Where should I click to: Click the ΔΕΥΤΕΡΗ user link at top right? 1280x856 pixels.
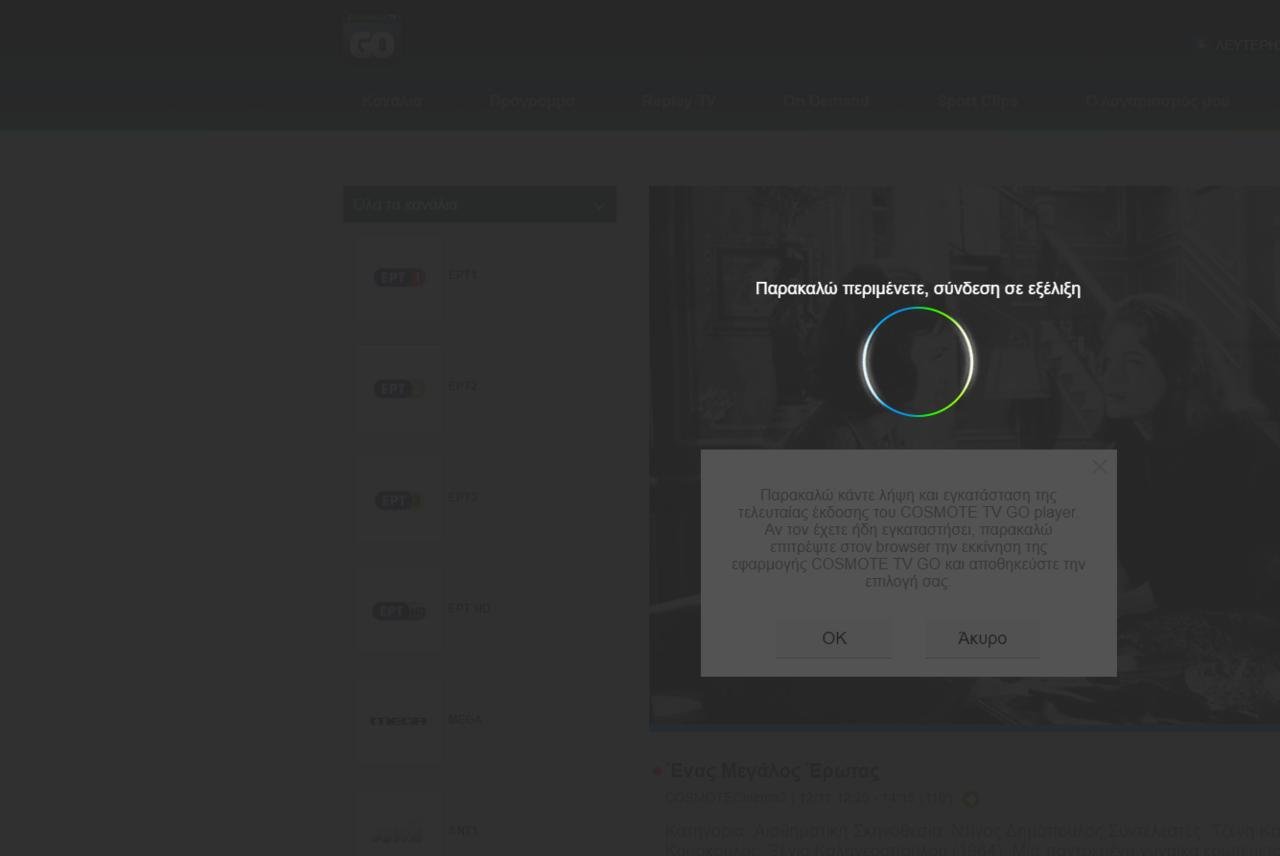1246,45
